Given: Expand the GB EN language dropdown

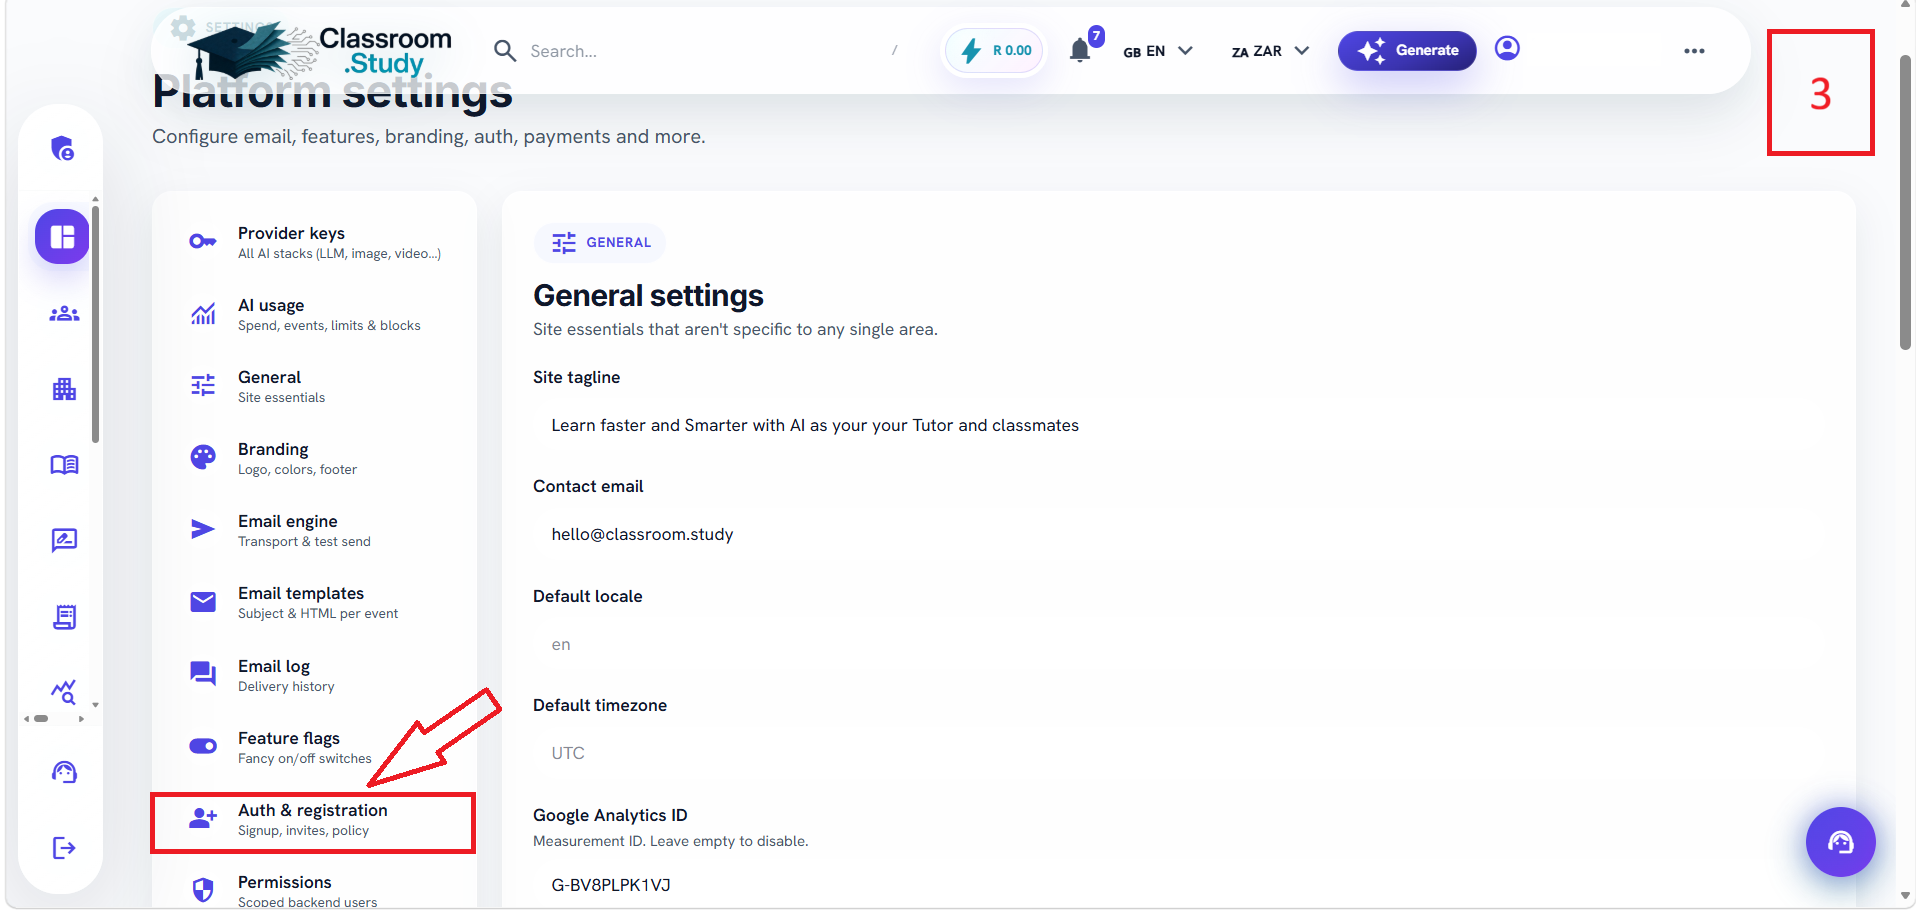Looking at the screenshot, I should click(x=1158, y=51).
